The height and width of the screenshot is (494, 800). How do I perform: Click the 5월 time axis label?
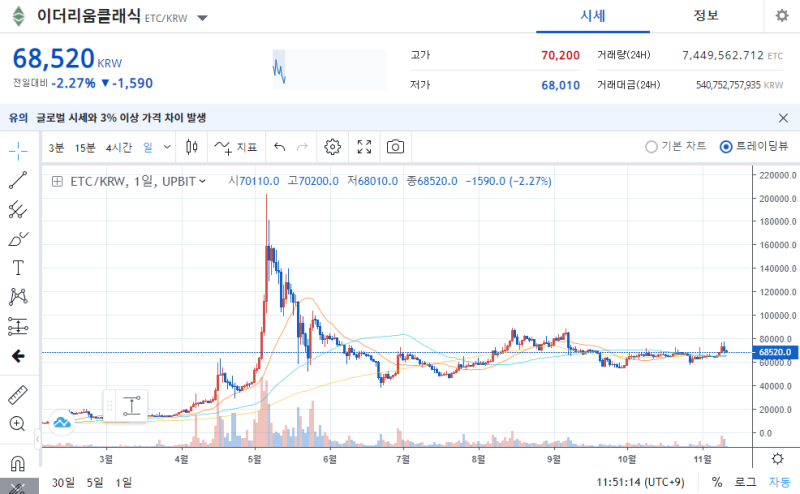pos(255,459)
